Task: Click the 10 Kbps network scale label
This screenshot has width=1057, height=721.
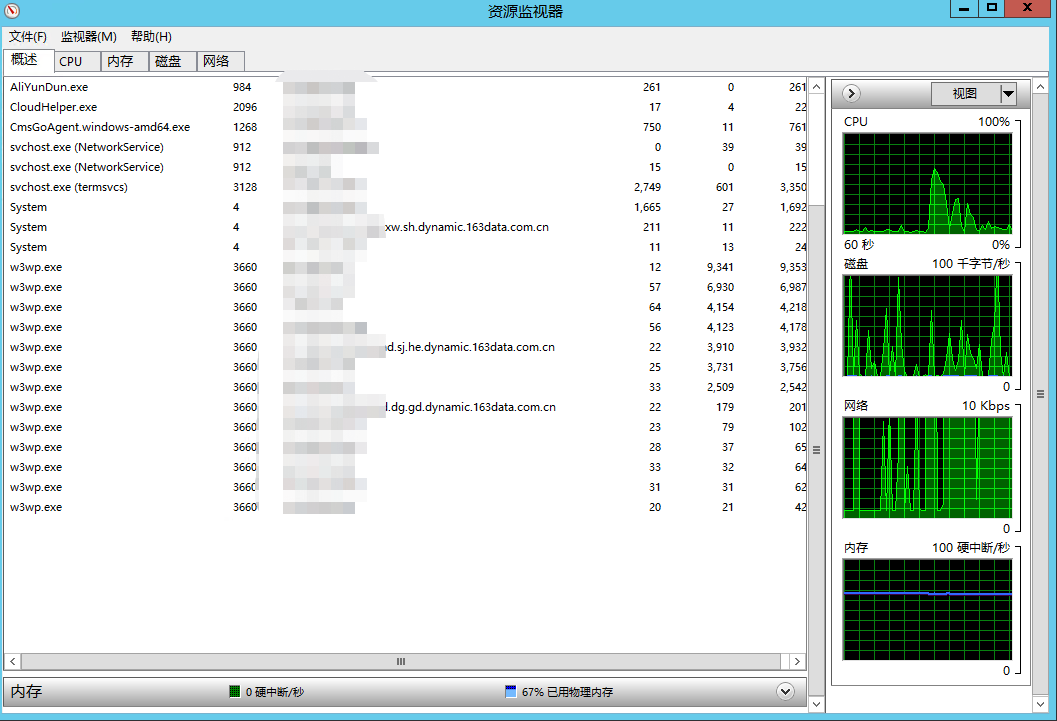Action: (x=986, y=406)
